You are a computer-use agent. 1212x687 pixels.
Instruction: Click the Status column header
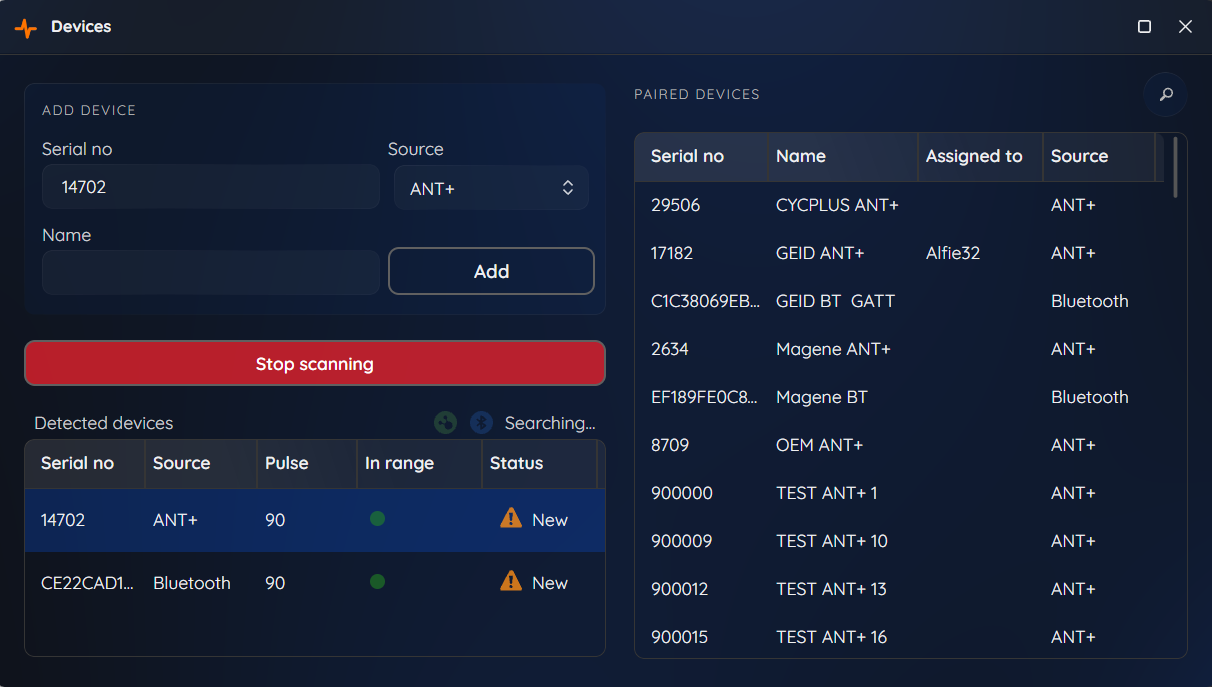540,464
